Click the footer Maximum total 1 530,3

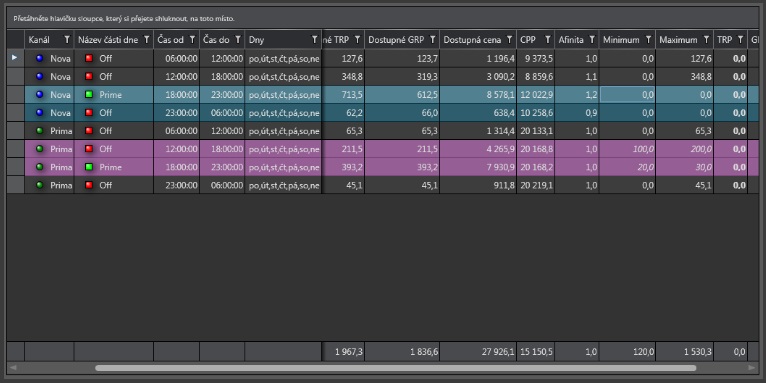(x=685, y=352)
